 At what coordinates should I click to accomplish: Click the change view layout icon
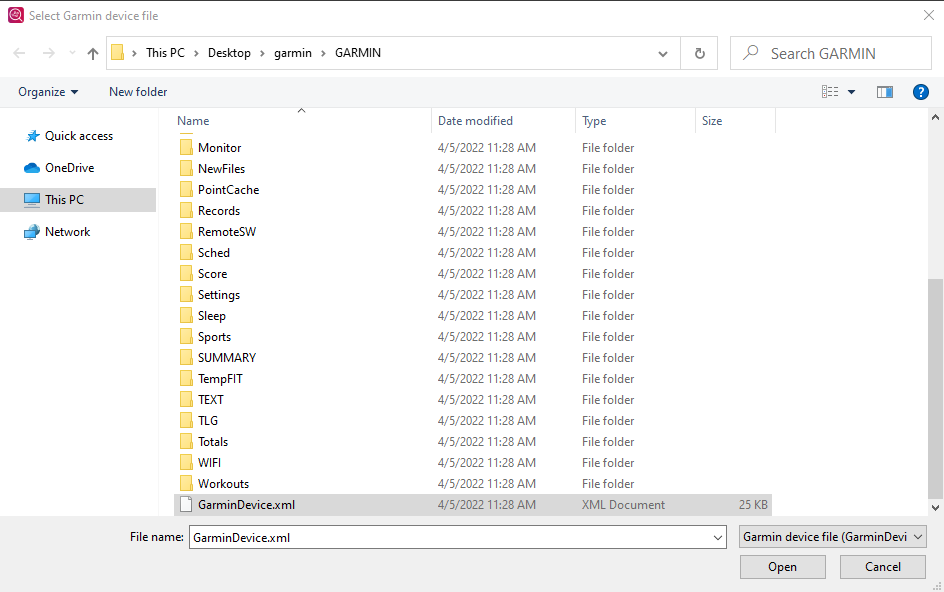[830, 92]
